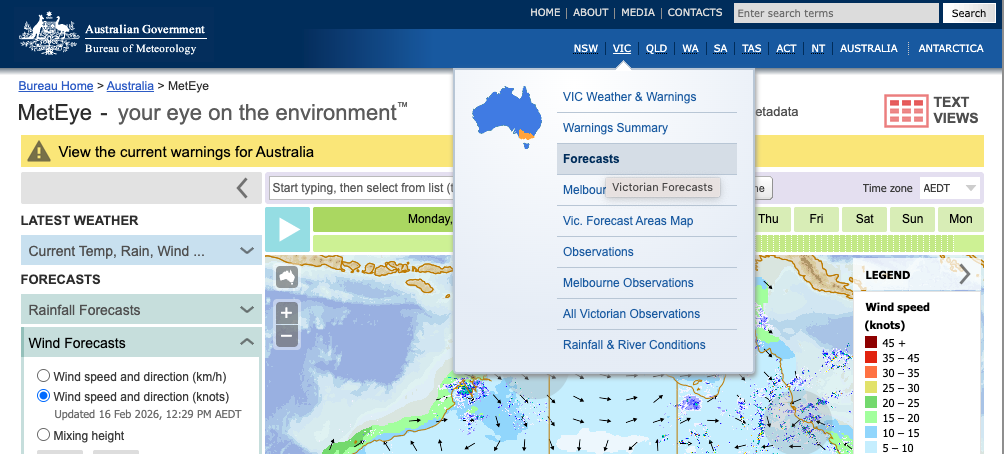This screenshot has width=1004, height=454.
Task: Click the MEDIA top navigation link
Action: (x=638, y=13)
